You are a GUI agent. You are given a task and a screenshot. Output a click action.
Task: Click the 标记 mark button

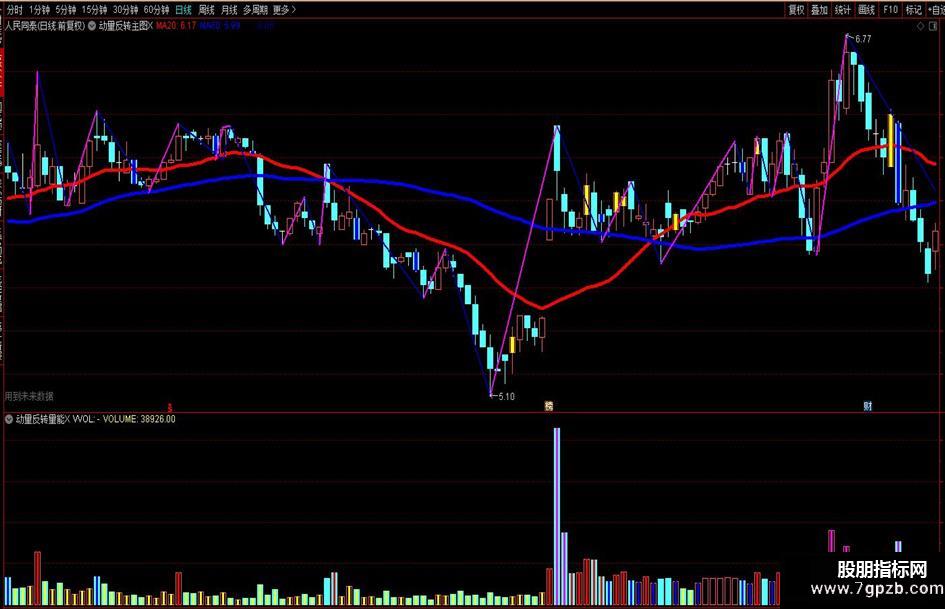coord(914,10)
